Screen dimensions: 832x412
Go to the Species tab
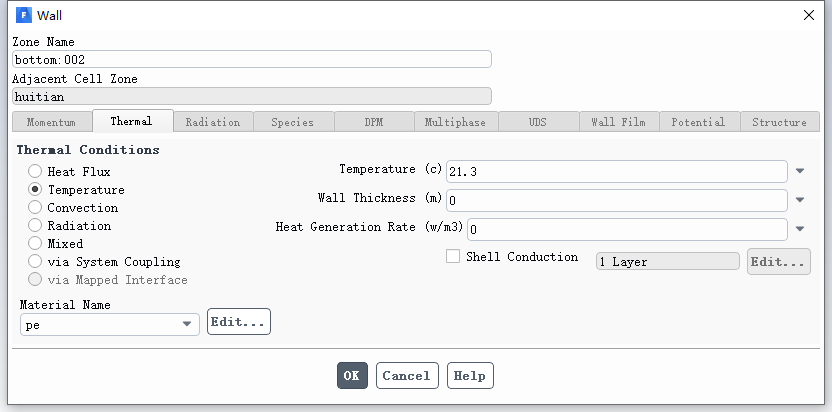click(x=292, y=122)
